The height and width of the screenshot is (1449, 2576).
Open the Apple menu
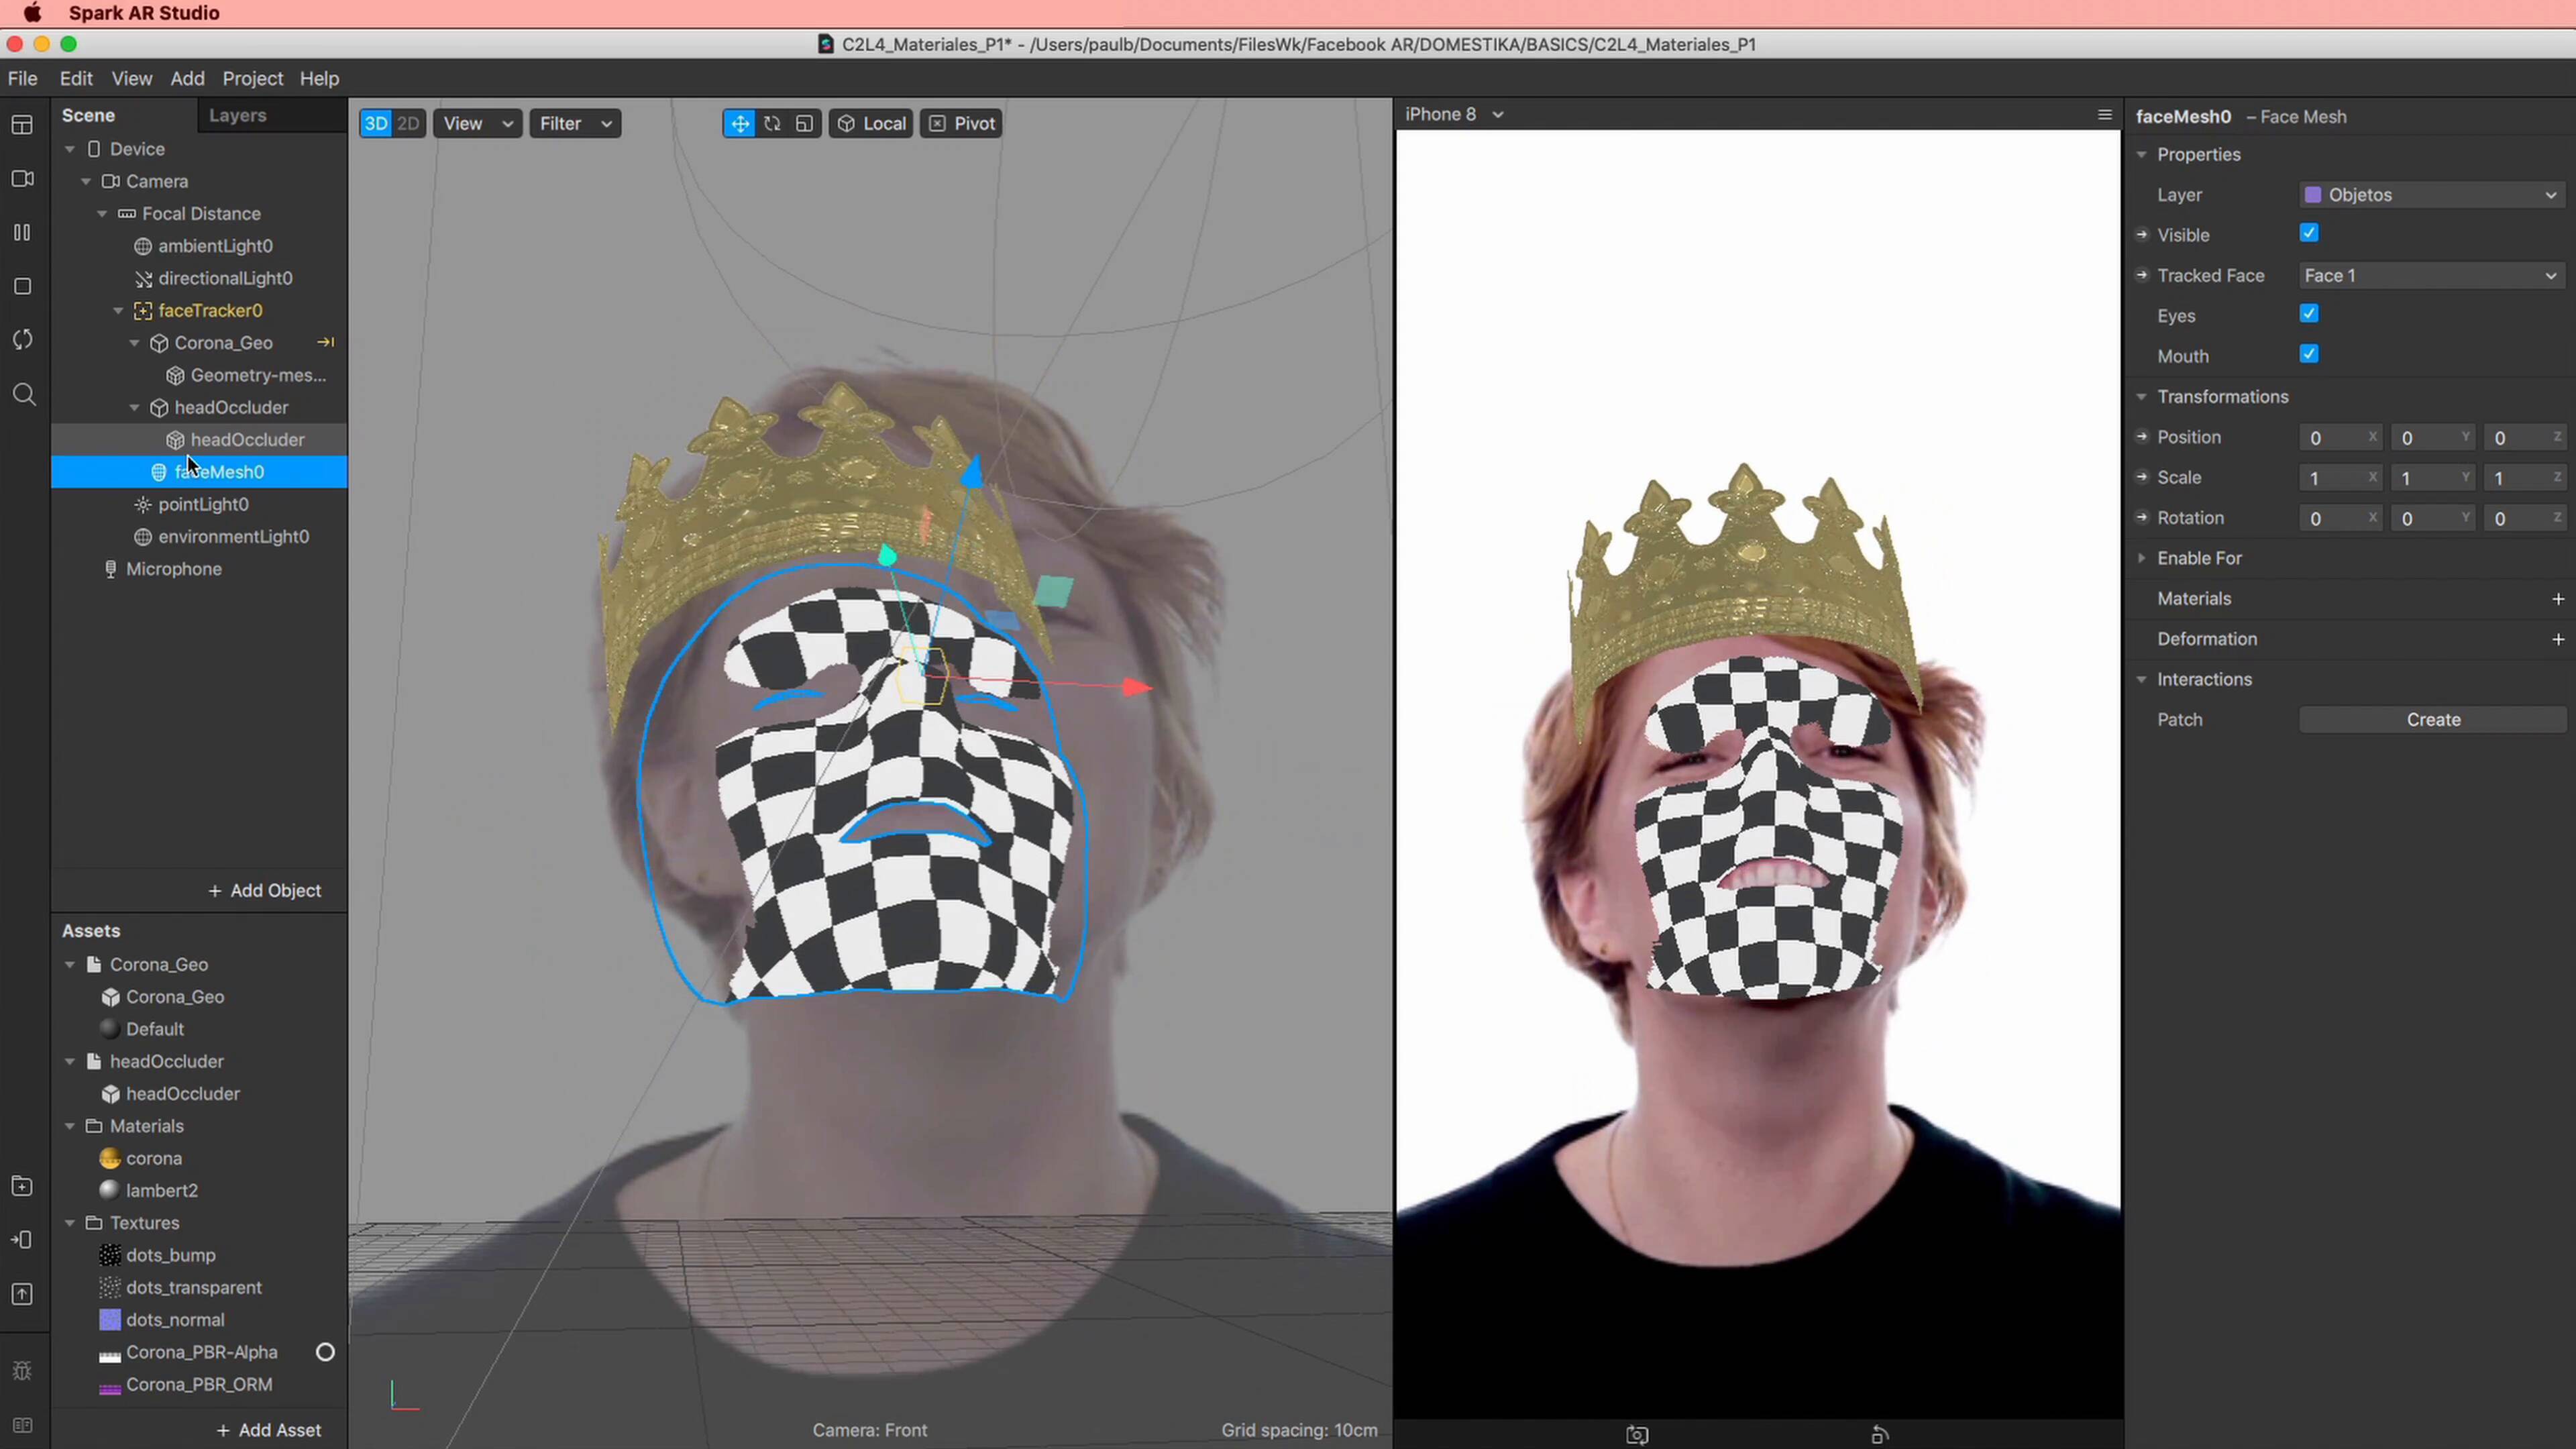pyautogui.click(x=32, y=13)
